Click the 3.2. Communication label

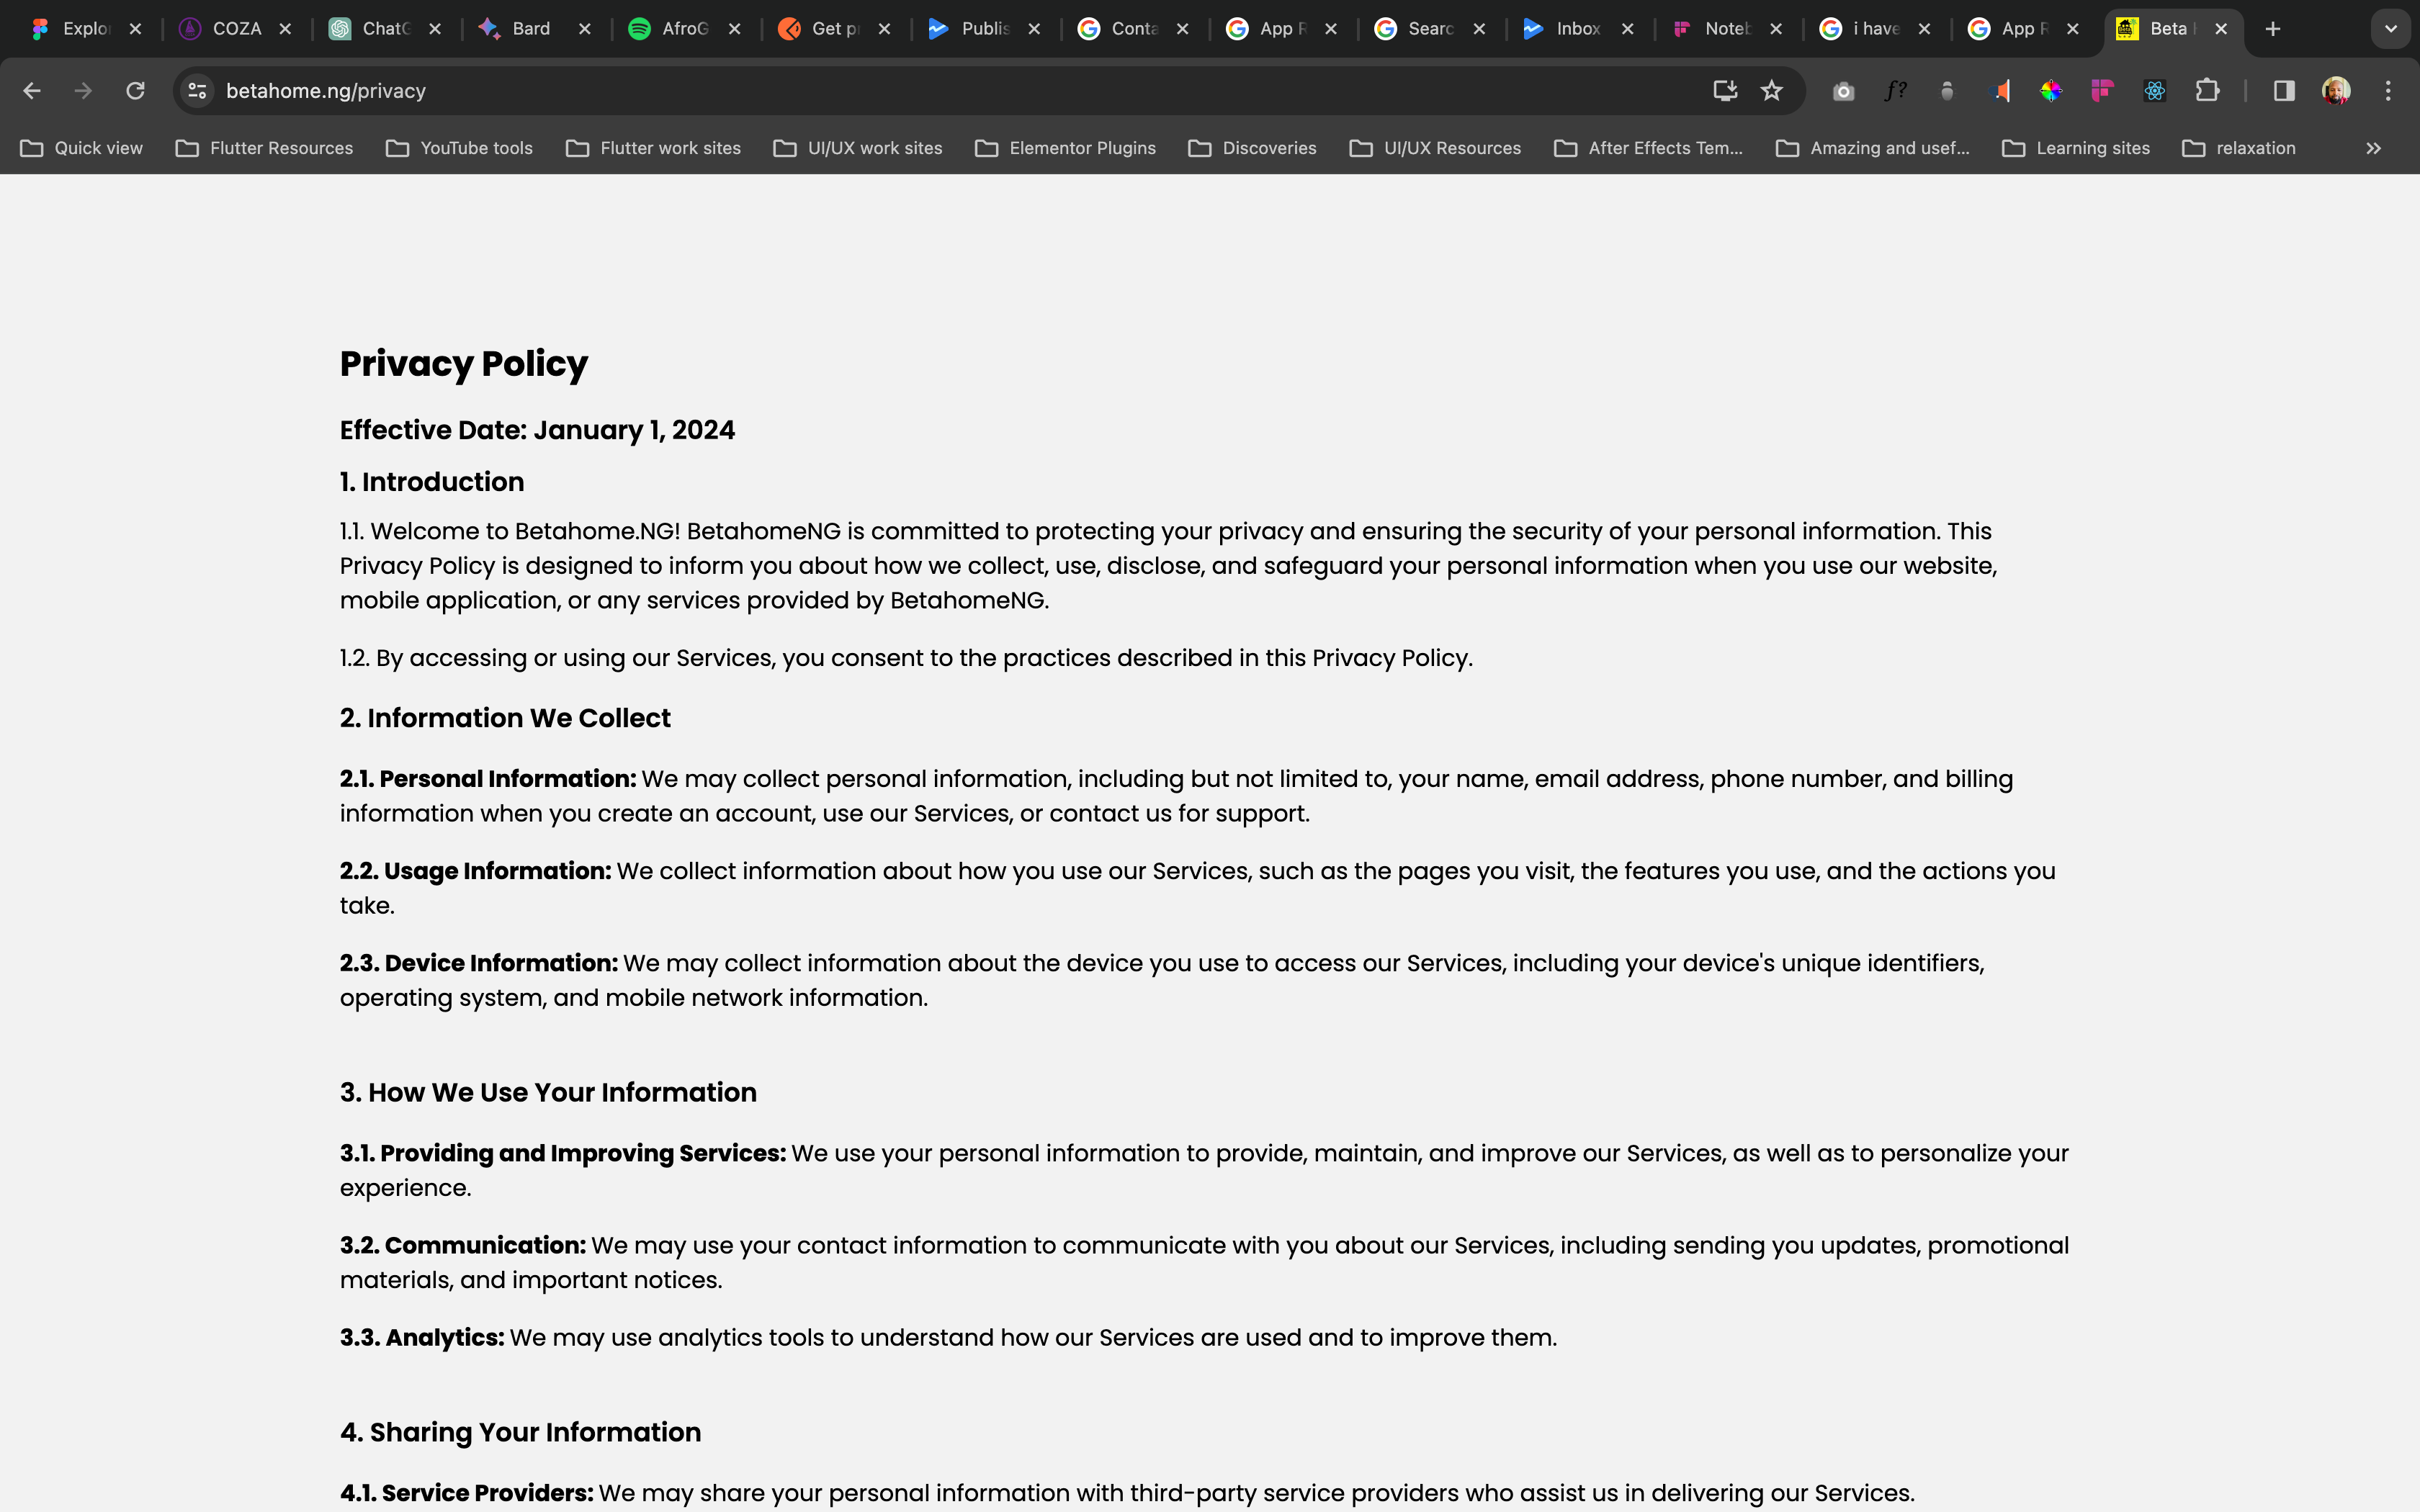(463, 1245)
